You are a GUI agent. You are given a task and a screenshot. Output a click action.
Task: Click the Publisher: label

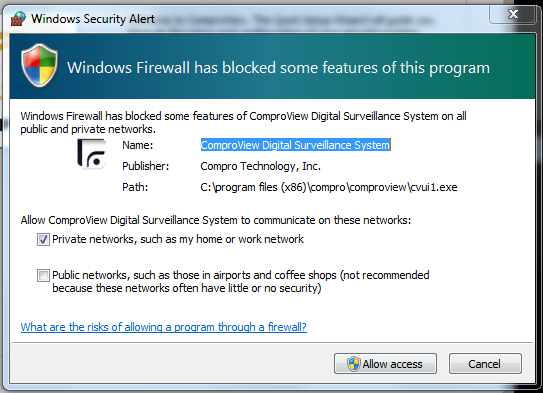point(145,166)
